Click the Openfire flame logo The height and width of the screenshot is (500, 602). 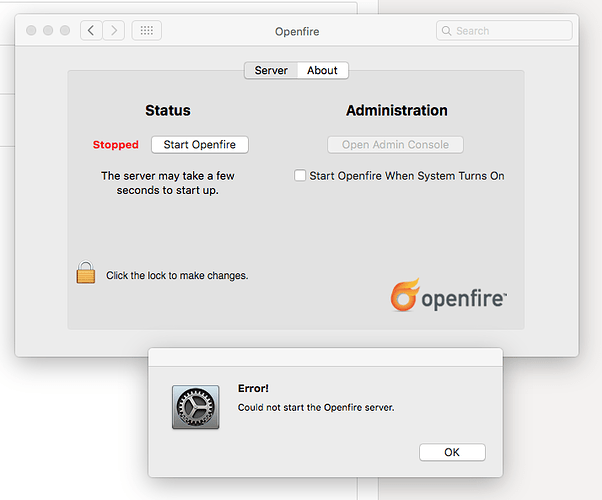coord(404,295)
